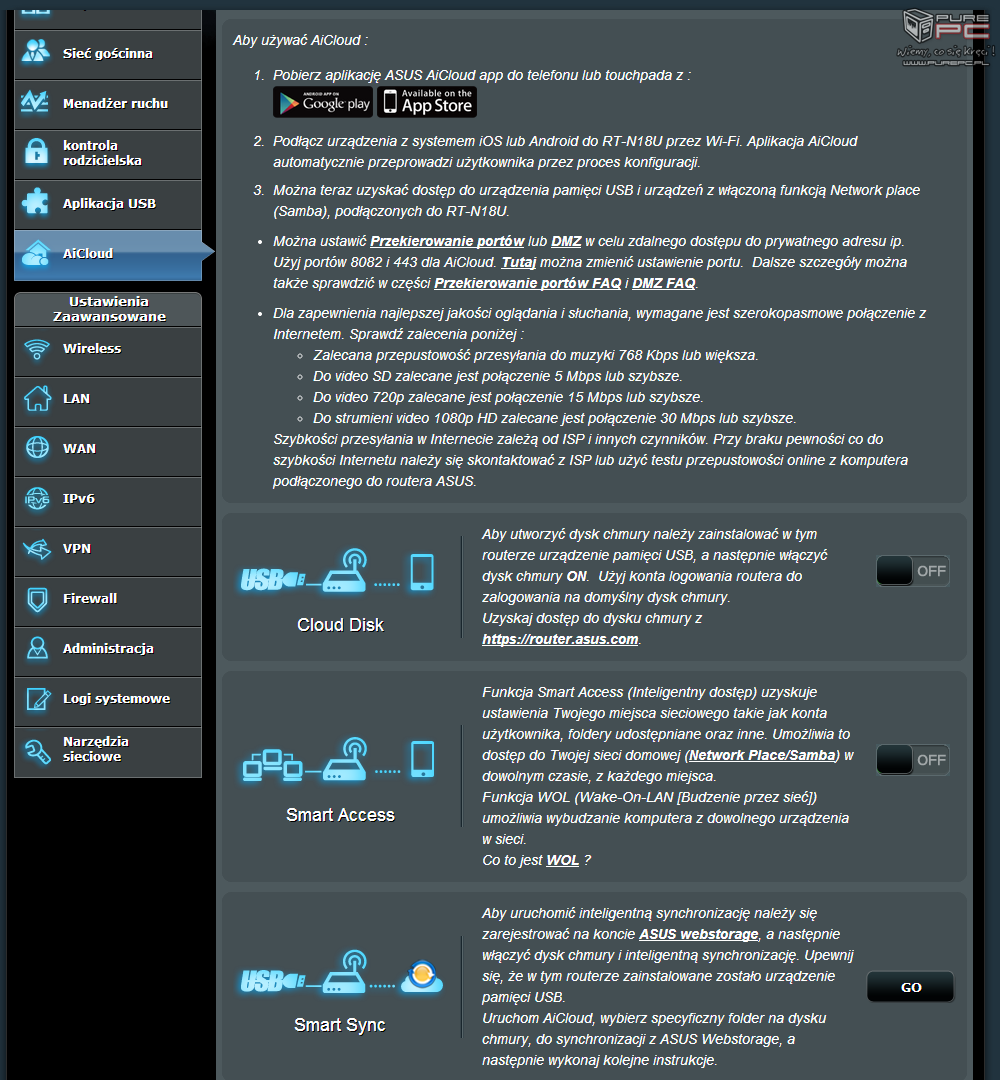Screen dimensions: 1000x1080
Task: Click the LAN house icon
Action: [x=37, y=399]
